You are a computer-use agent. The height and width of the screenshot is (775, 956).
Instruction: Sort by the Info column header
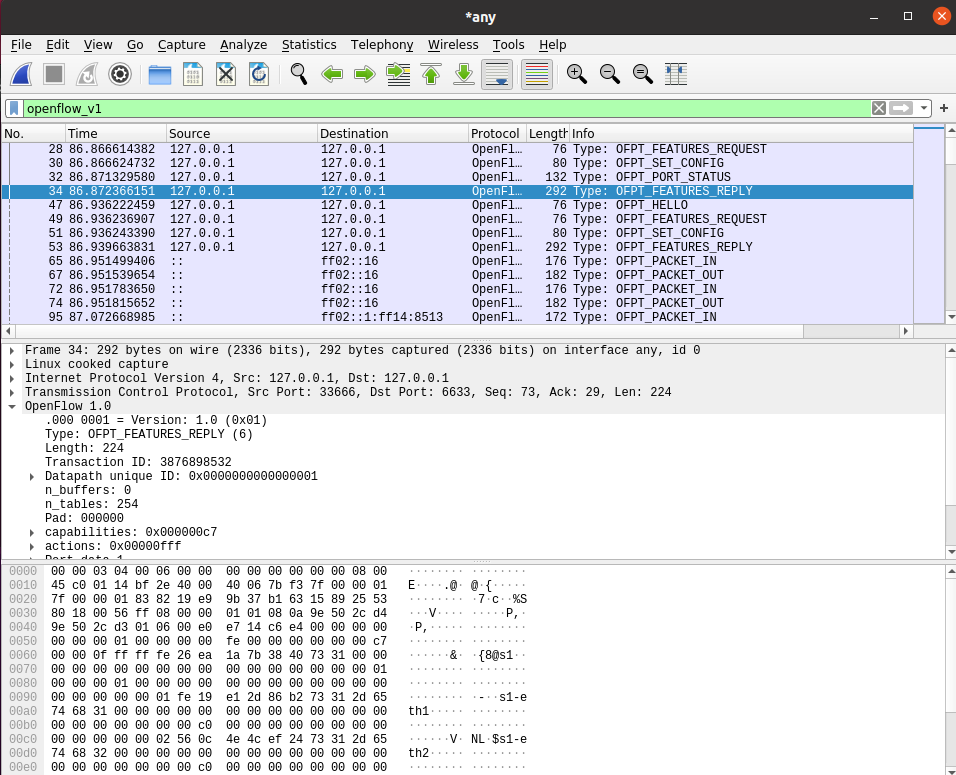(x=741, y=134)
